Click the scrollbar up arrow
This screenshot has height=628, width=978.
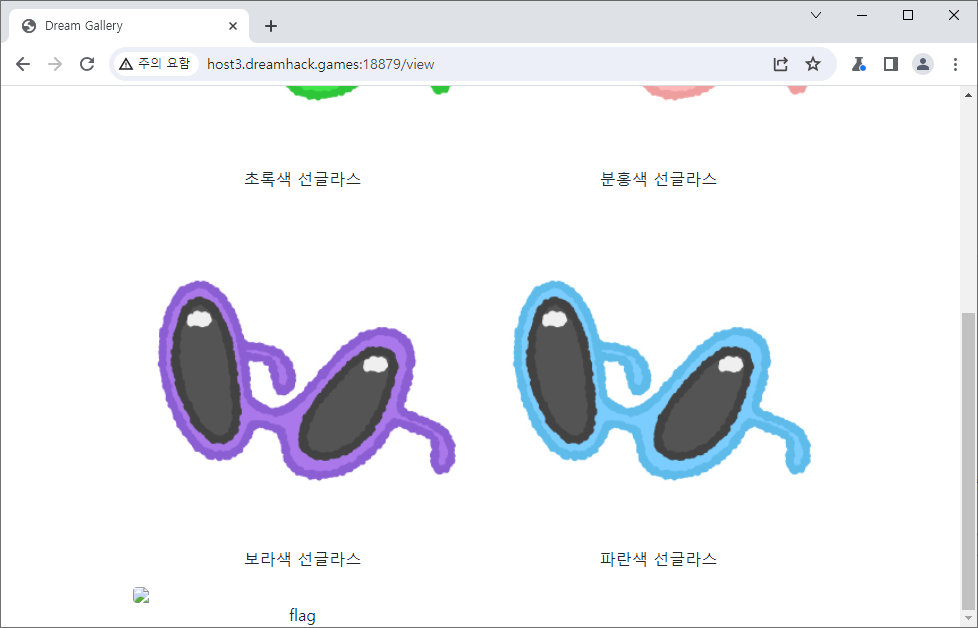967,95
